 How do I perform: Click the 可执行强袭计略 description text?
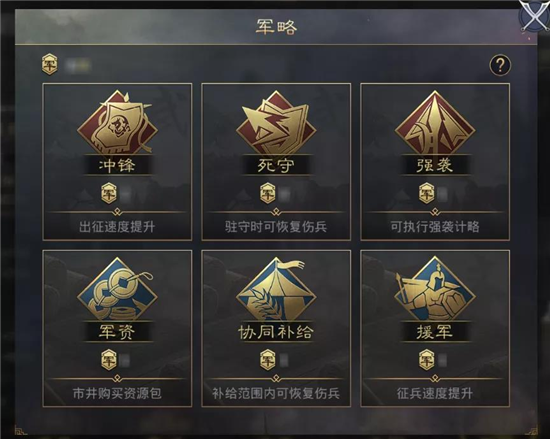click(x=435, y=227)
